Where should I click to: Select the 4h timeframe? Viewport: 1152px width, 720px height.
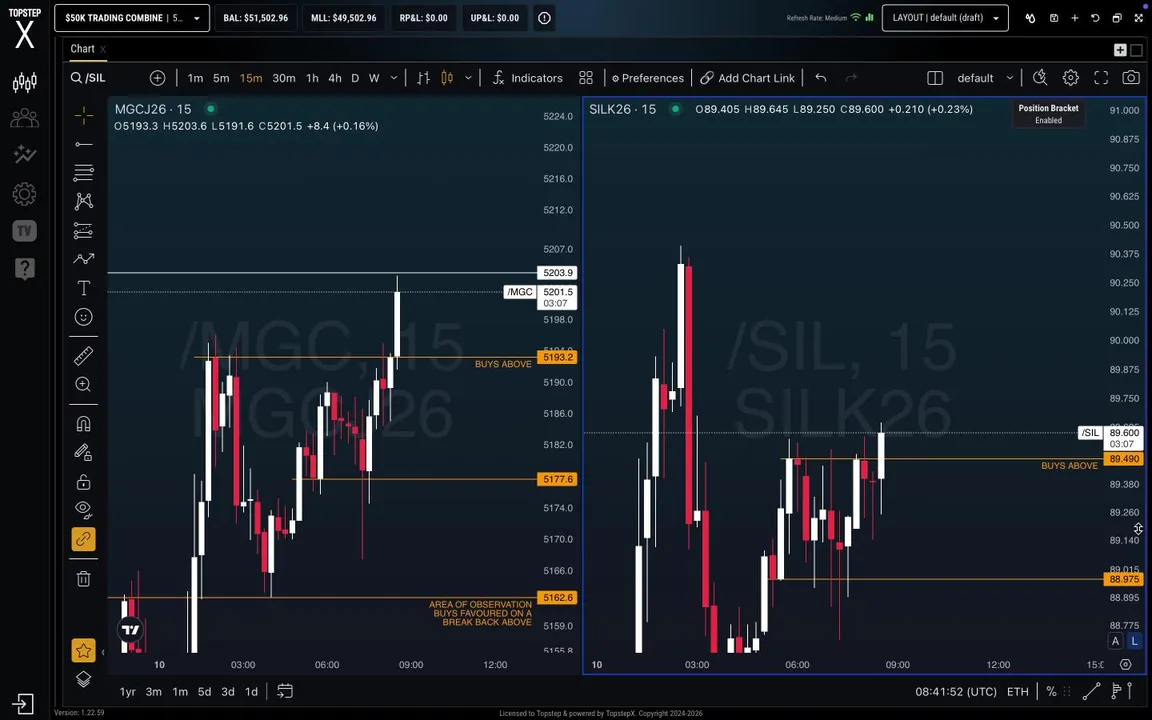tap(334, 78)
